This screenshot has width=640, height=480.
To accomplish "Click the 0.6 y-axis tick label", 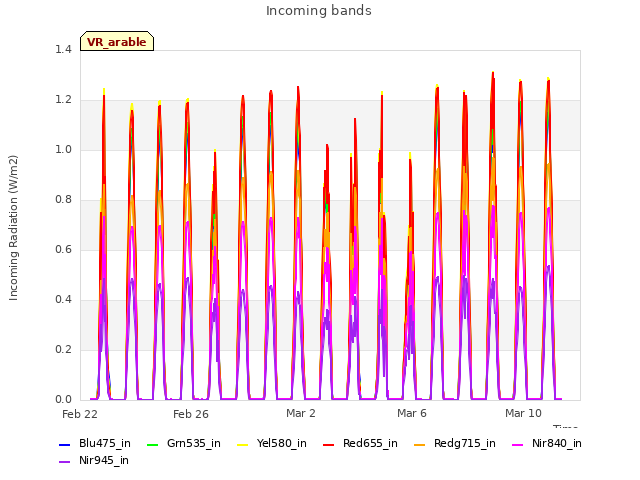I will pos(63,249).
